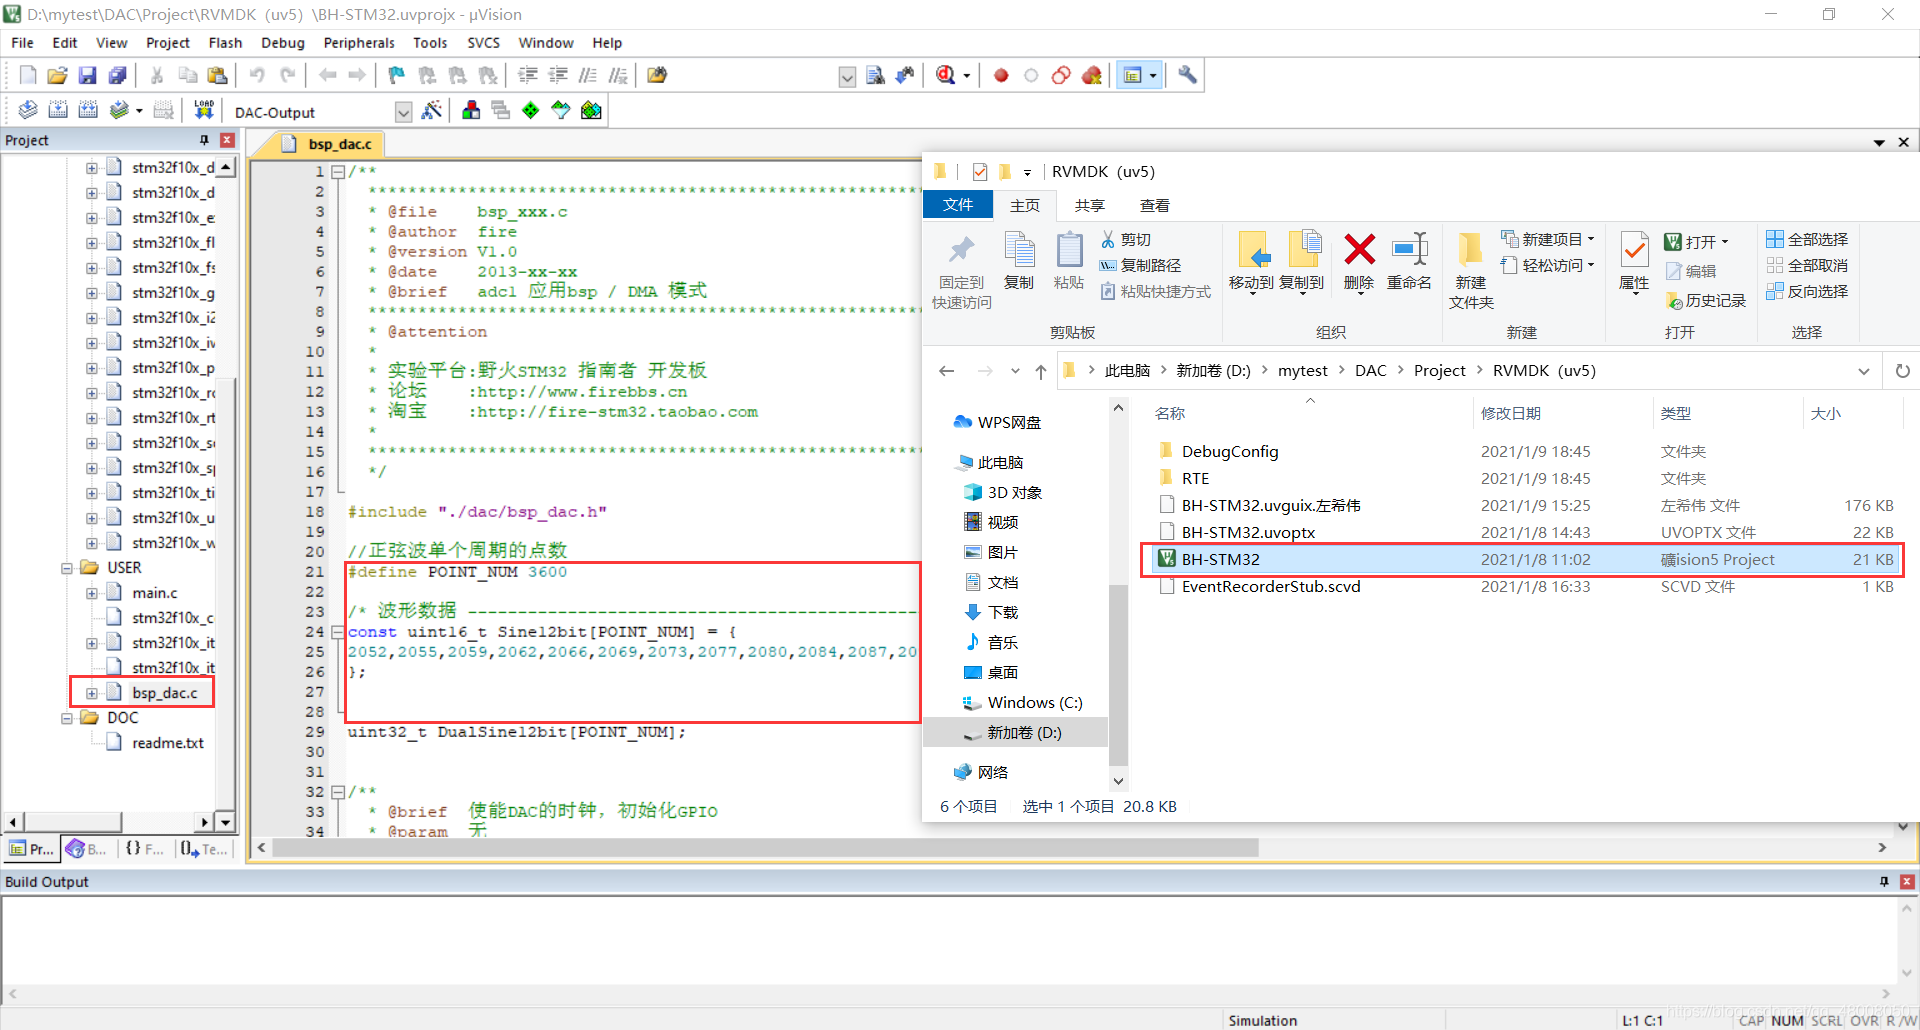Toggle auto-hide pin on Build Output panel

point(1884,881)
